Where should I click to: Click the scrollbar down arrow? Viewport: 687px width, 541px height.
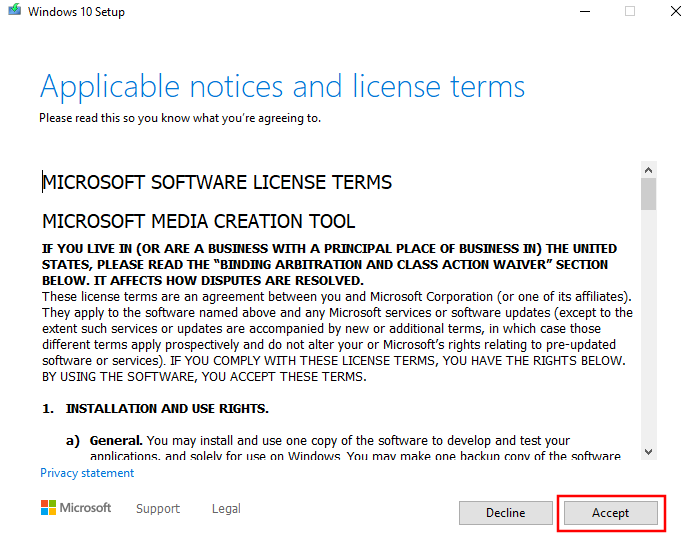pyautogui.click(x=648, y=451)
